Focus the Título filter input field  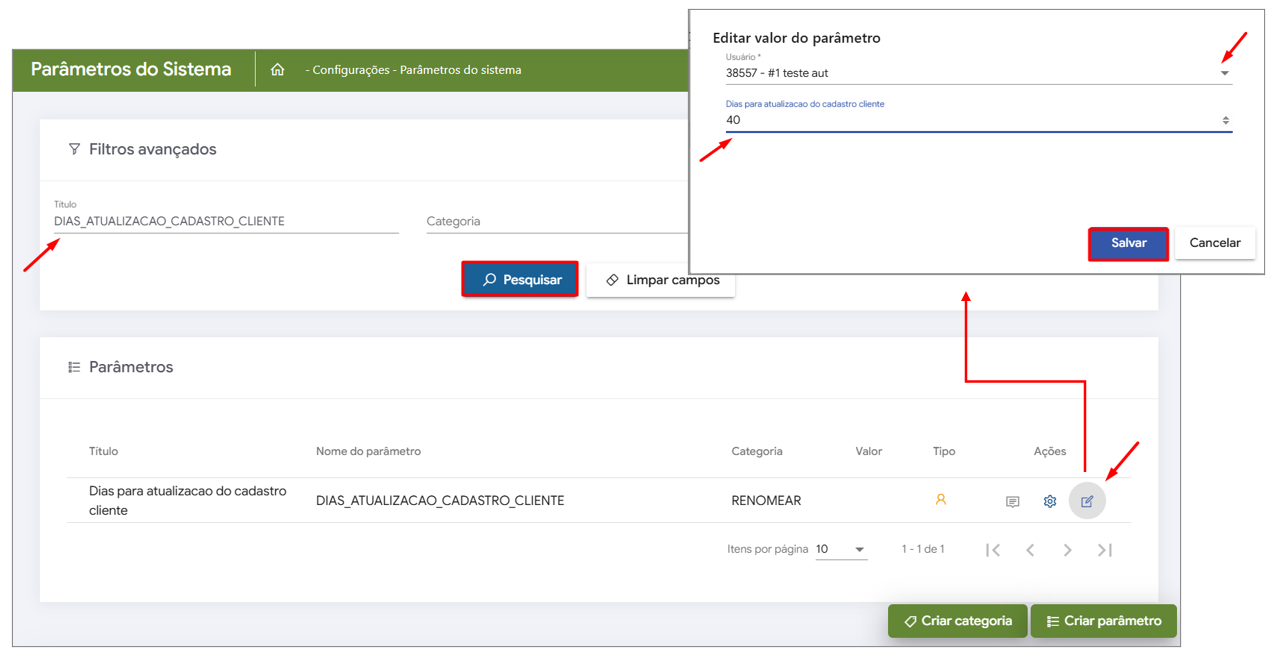point(225,221)
